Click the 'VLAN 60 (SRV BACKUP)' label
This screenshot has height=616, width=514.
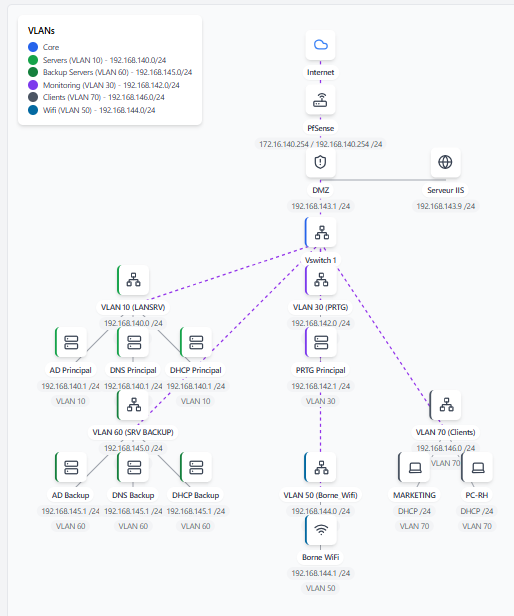pyautogui.click(x=133, y=432)
